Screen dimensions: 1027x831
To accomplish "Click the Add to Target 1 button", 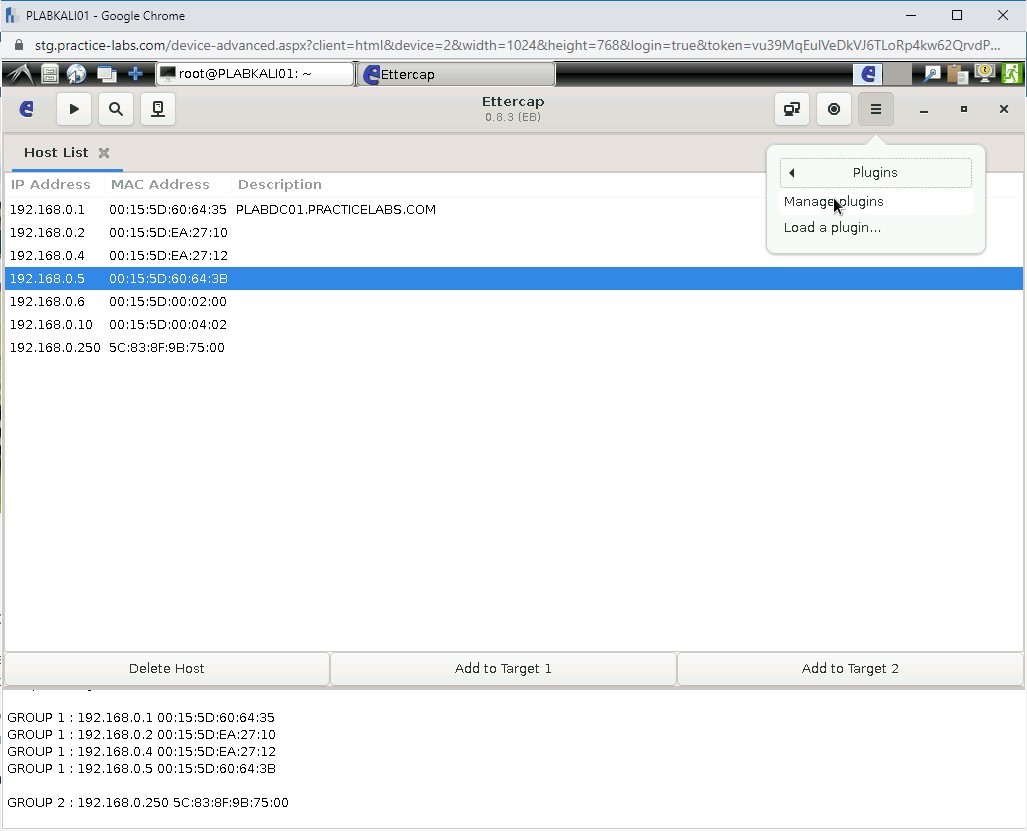I will click(x=503, y=668).
